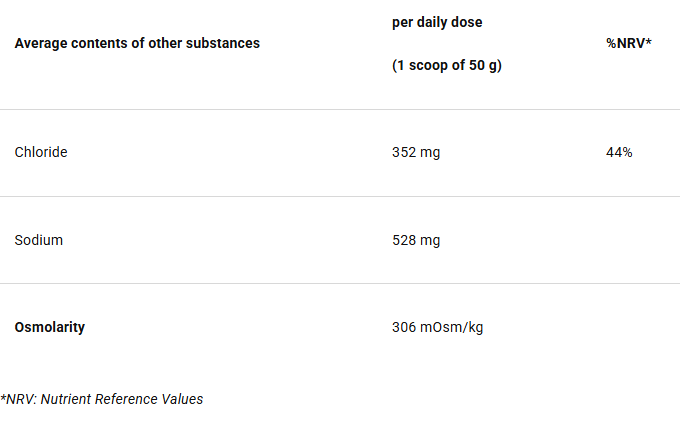Click the empty %NRV cell for Sodium
680x434 pixels.
tap(628, 240)
